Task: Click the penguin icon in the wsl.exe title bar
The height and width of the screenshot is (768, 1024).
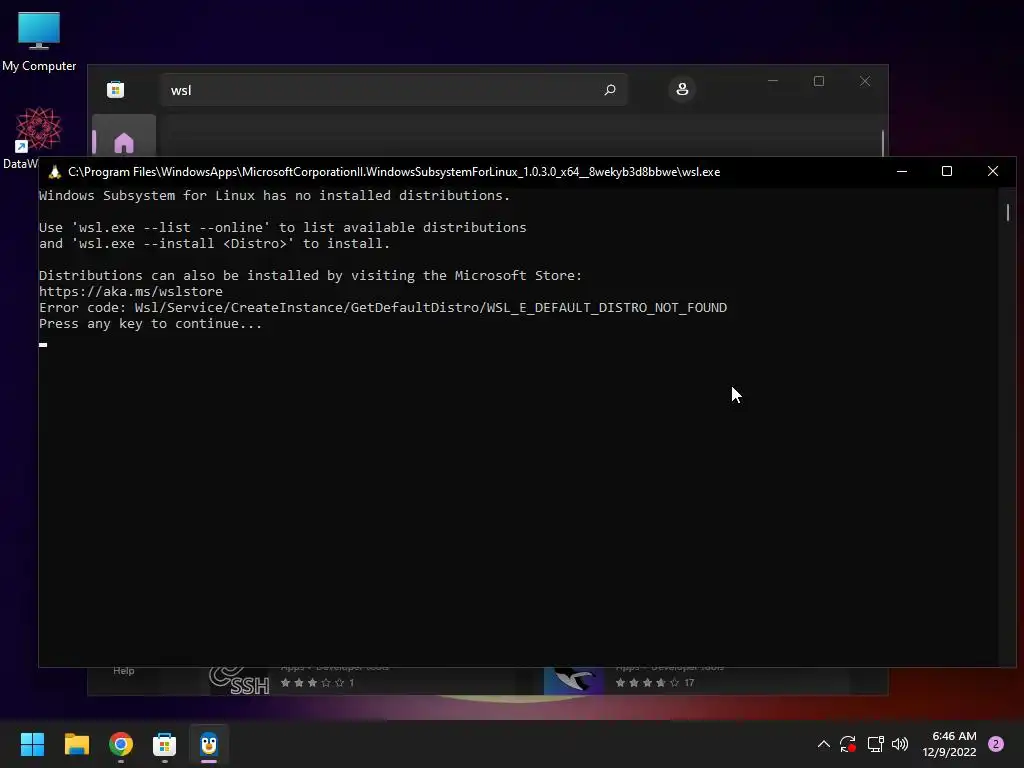Action: (55, 172)
